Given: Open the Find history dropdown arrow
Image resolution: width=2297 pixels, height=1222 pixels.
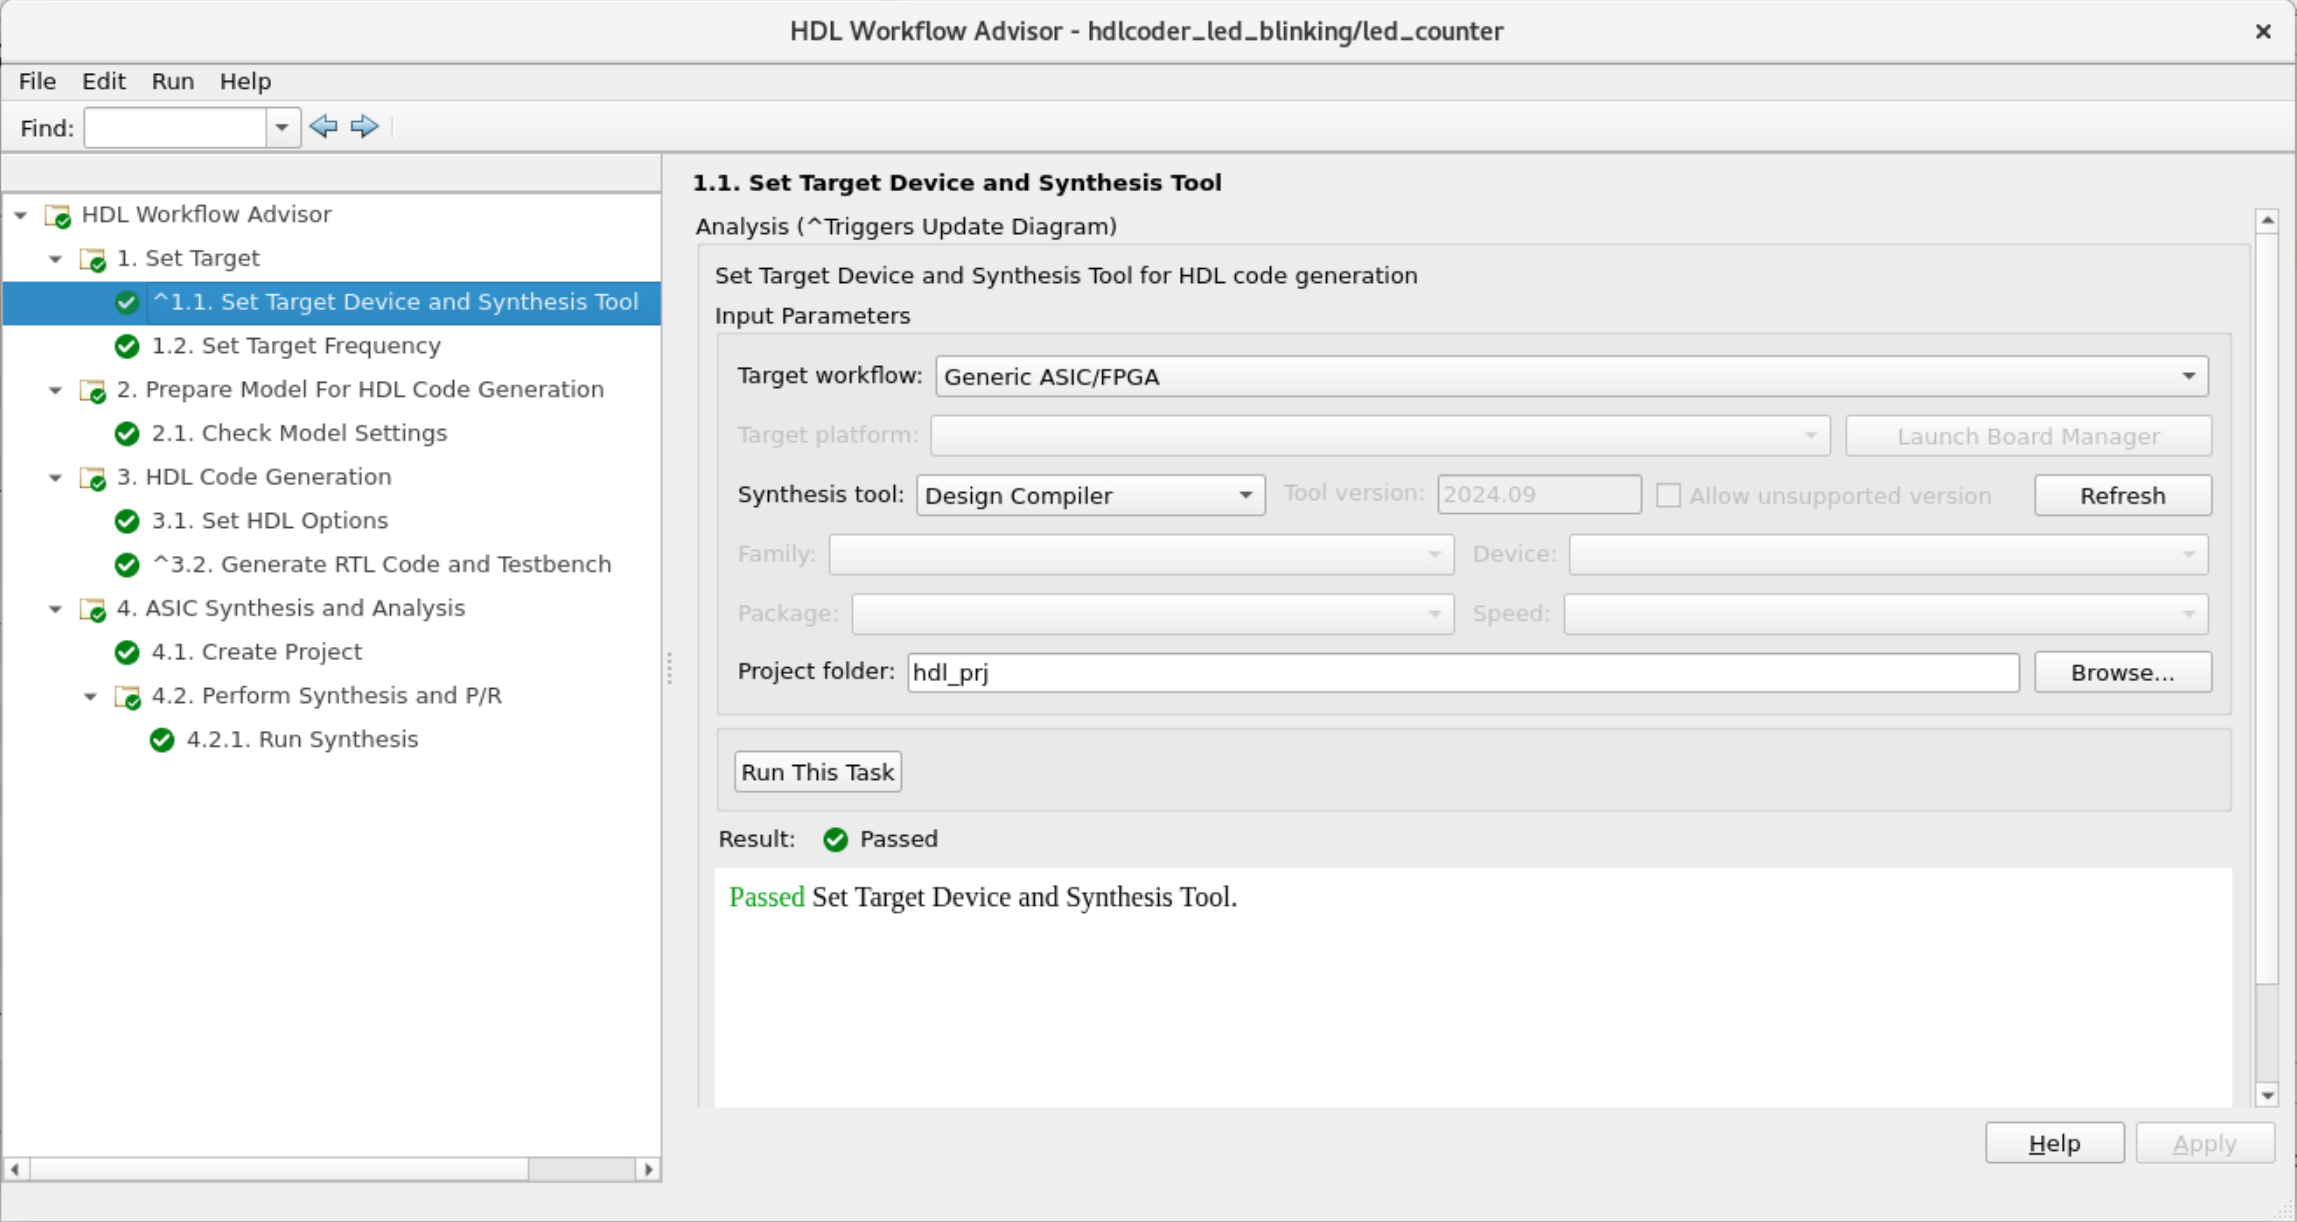Looking at the screenshot, I should (282, 128).
